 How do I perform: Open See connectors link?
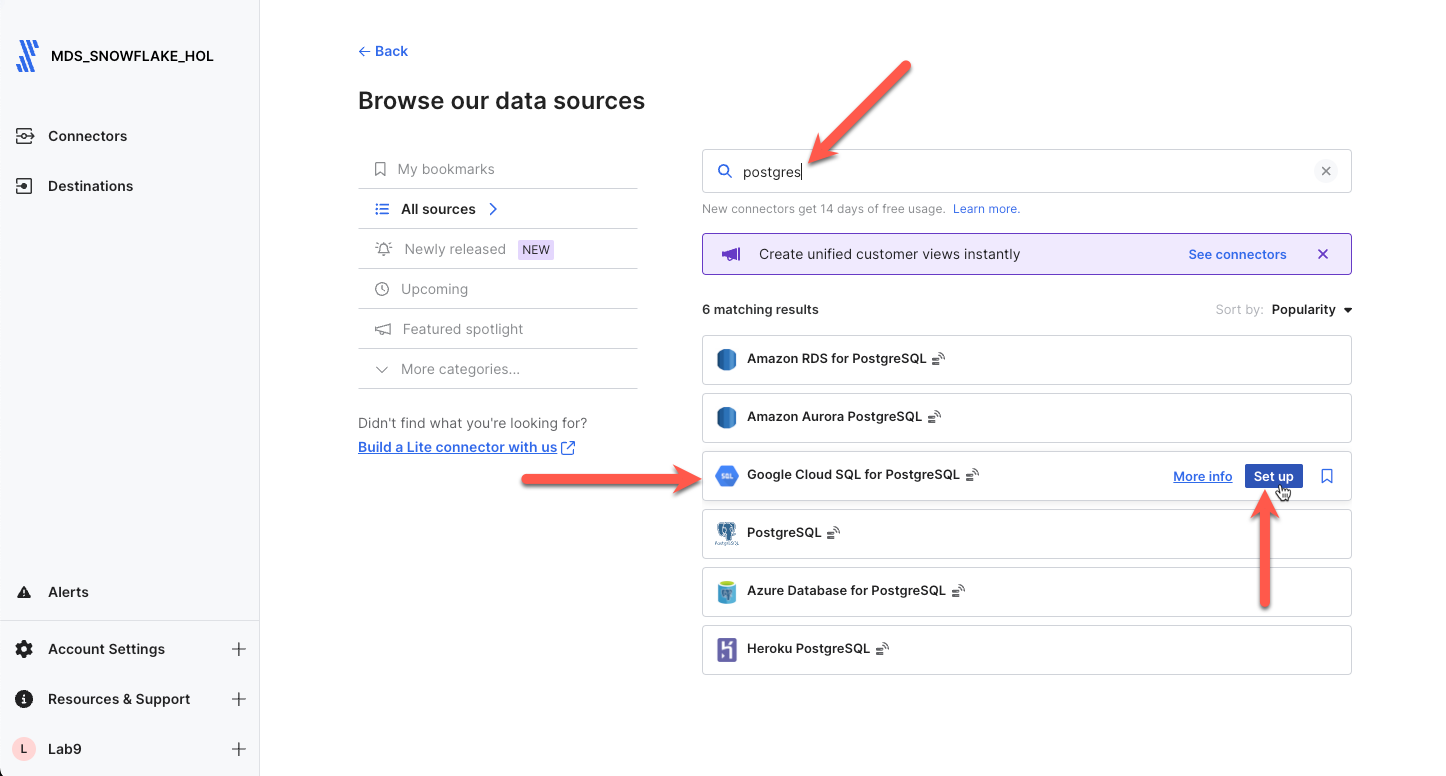(x=1237, y=254)
